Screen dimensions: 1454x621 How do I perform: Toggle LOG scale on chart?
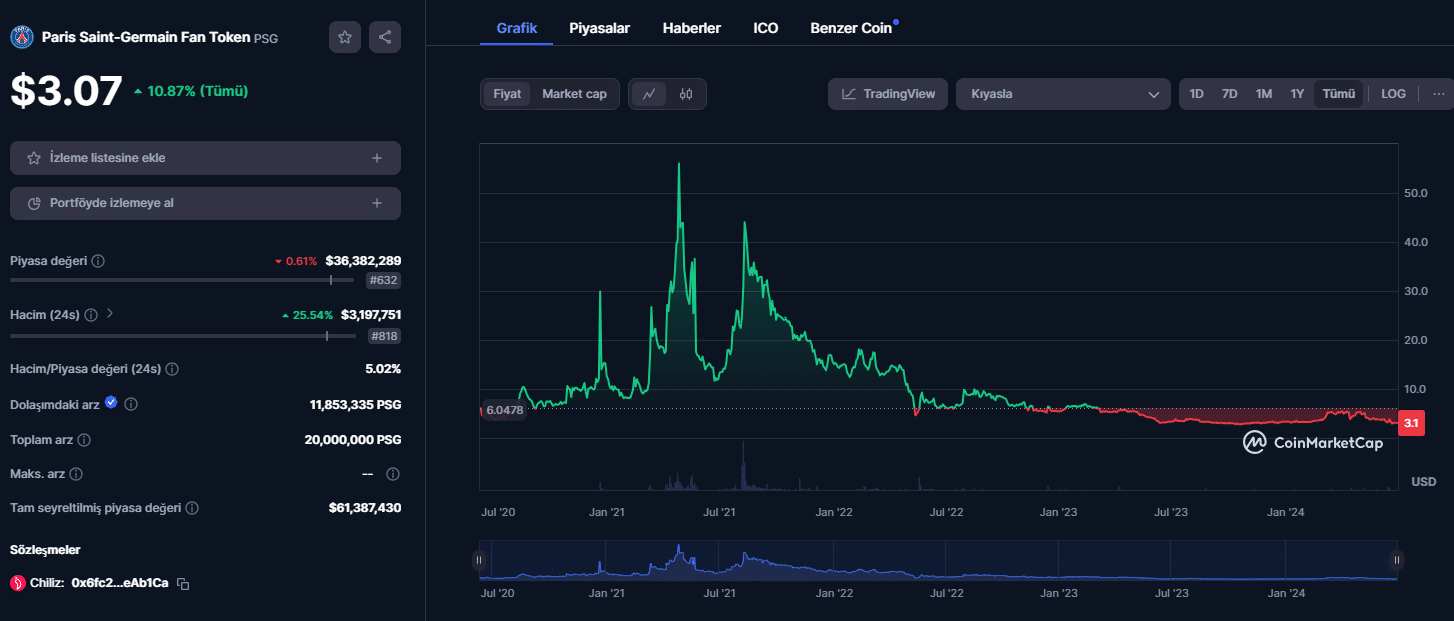point(1393,94)
